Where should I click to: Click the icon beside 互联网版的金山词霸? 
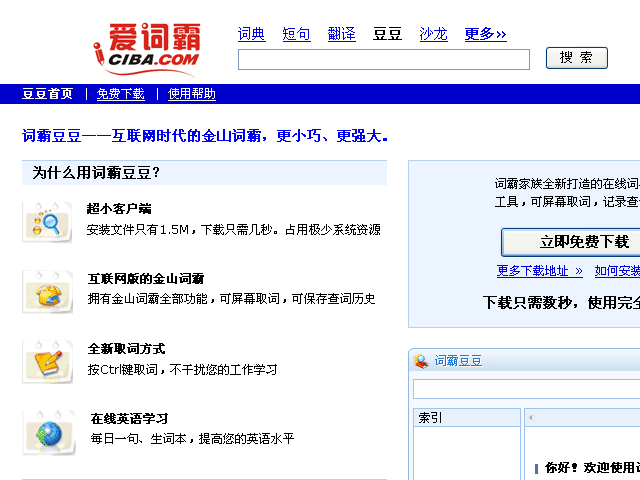click(47, 292)
